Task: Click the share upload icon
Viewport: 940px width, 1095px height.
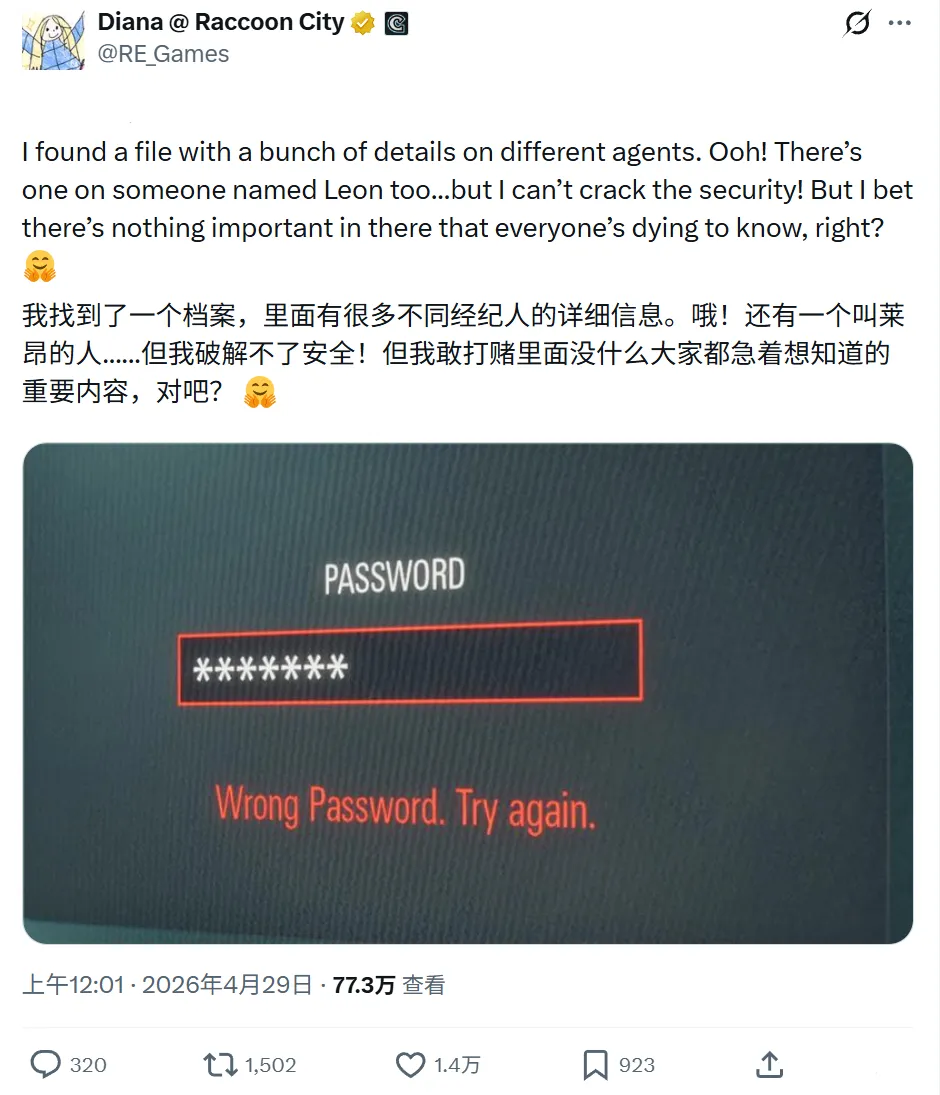Action: [x=770, y=1064]
